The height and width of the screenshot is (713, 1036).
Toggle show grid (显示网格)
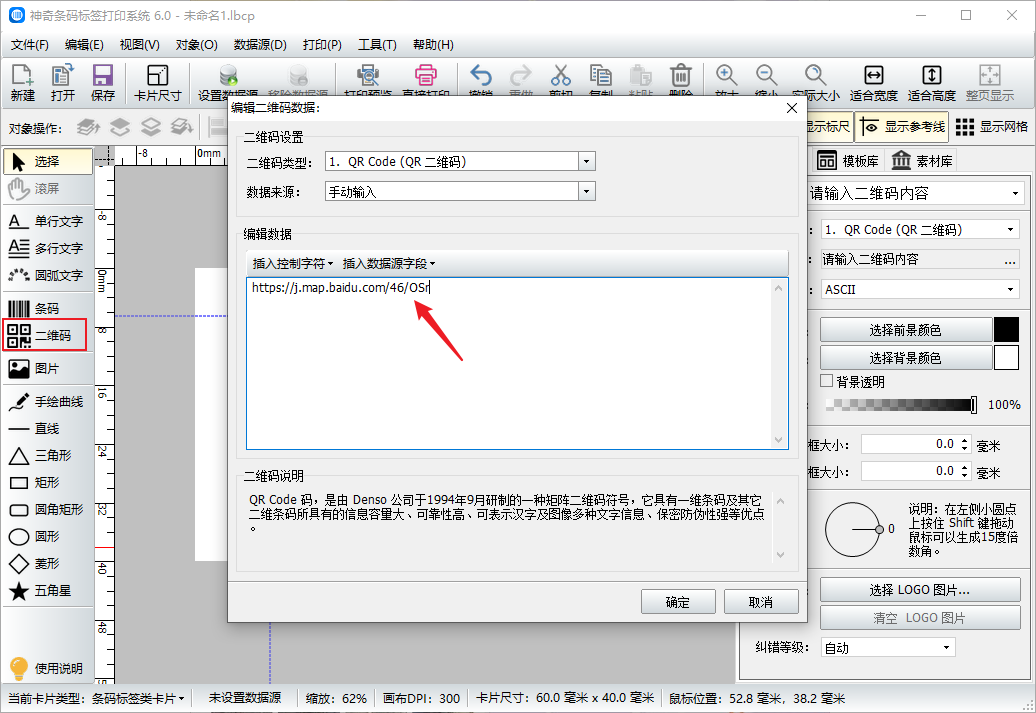992,127
